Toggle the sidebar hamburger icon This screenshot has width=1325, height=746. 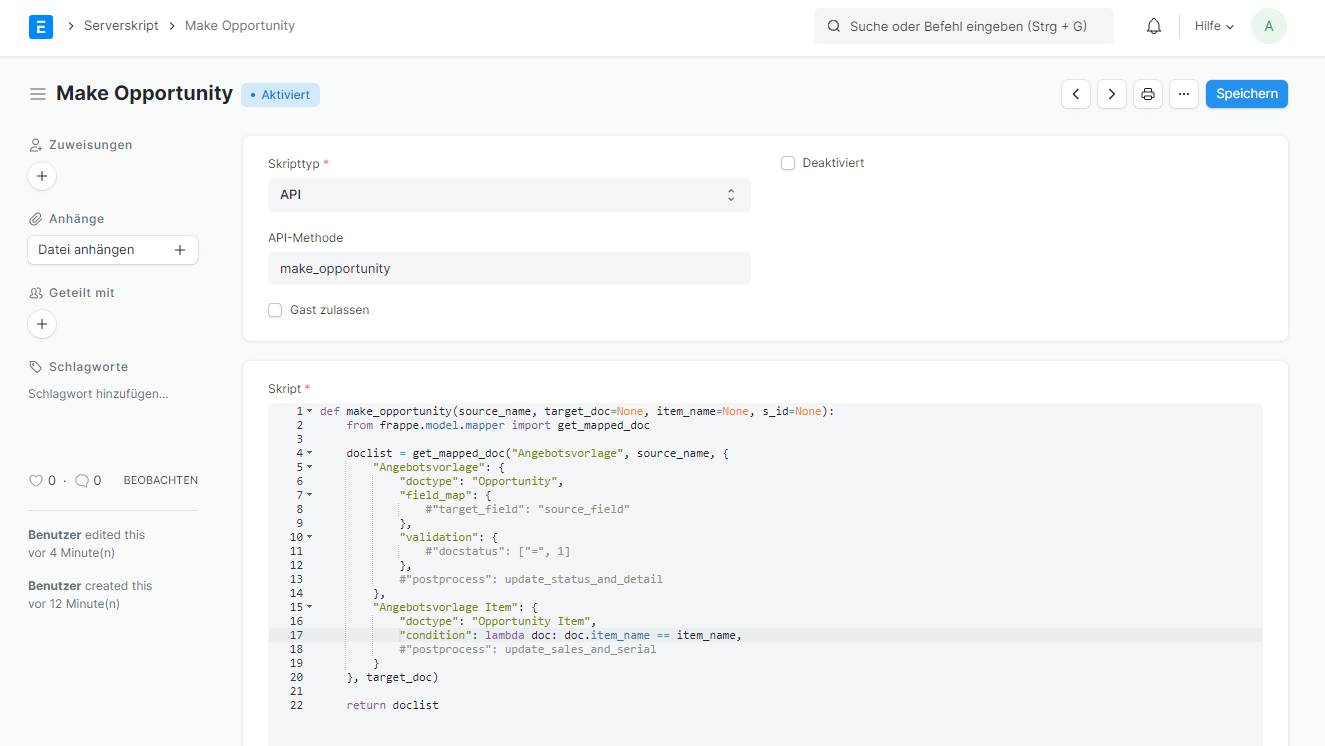click(x=38, y=94)
